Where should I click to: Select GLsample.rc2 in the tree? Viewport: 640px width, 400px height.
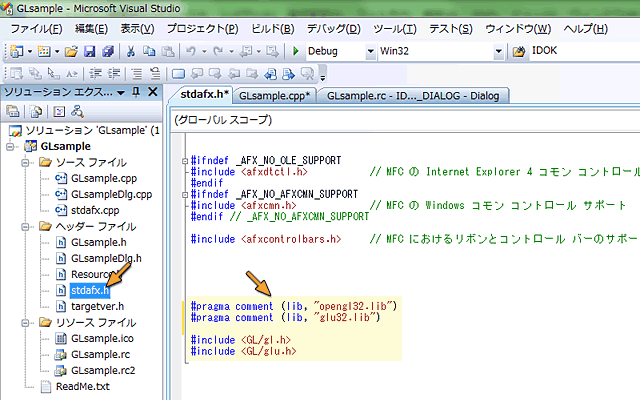tap(103, 371)
